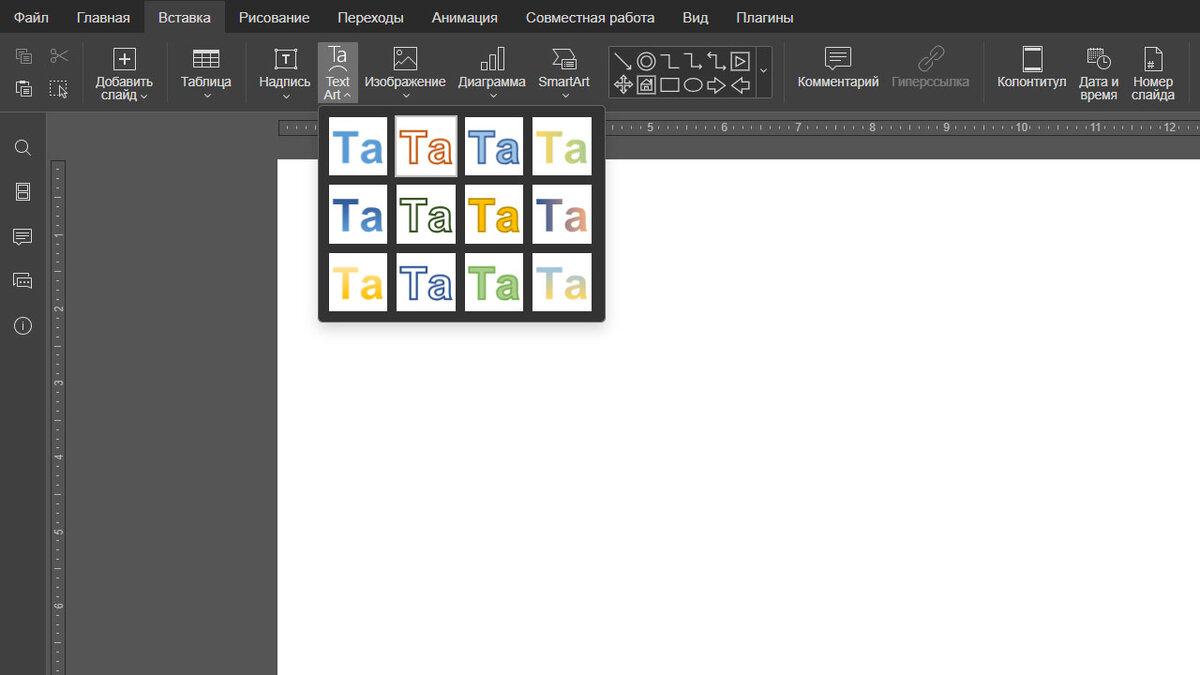Collapse the Text Art dropdown button
The image size is (1200, 675).
click(x=338, y=73)
